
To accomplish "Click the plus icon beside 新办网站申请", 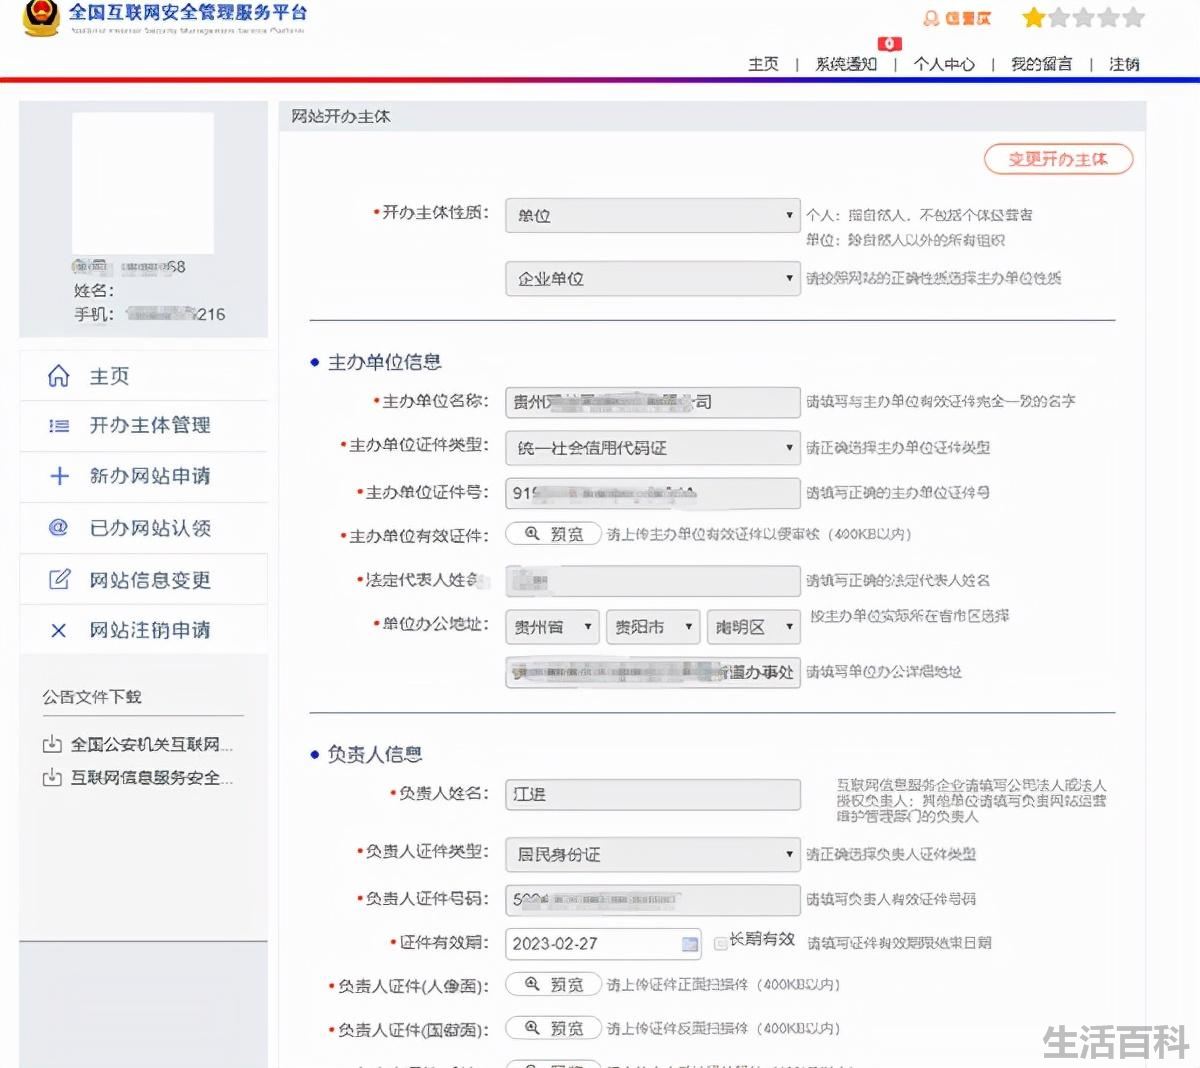I will coord(59,476).
